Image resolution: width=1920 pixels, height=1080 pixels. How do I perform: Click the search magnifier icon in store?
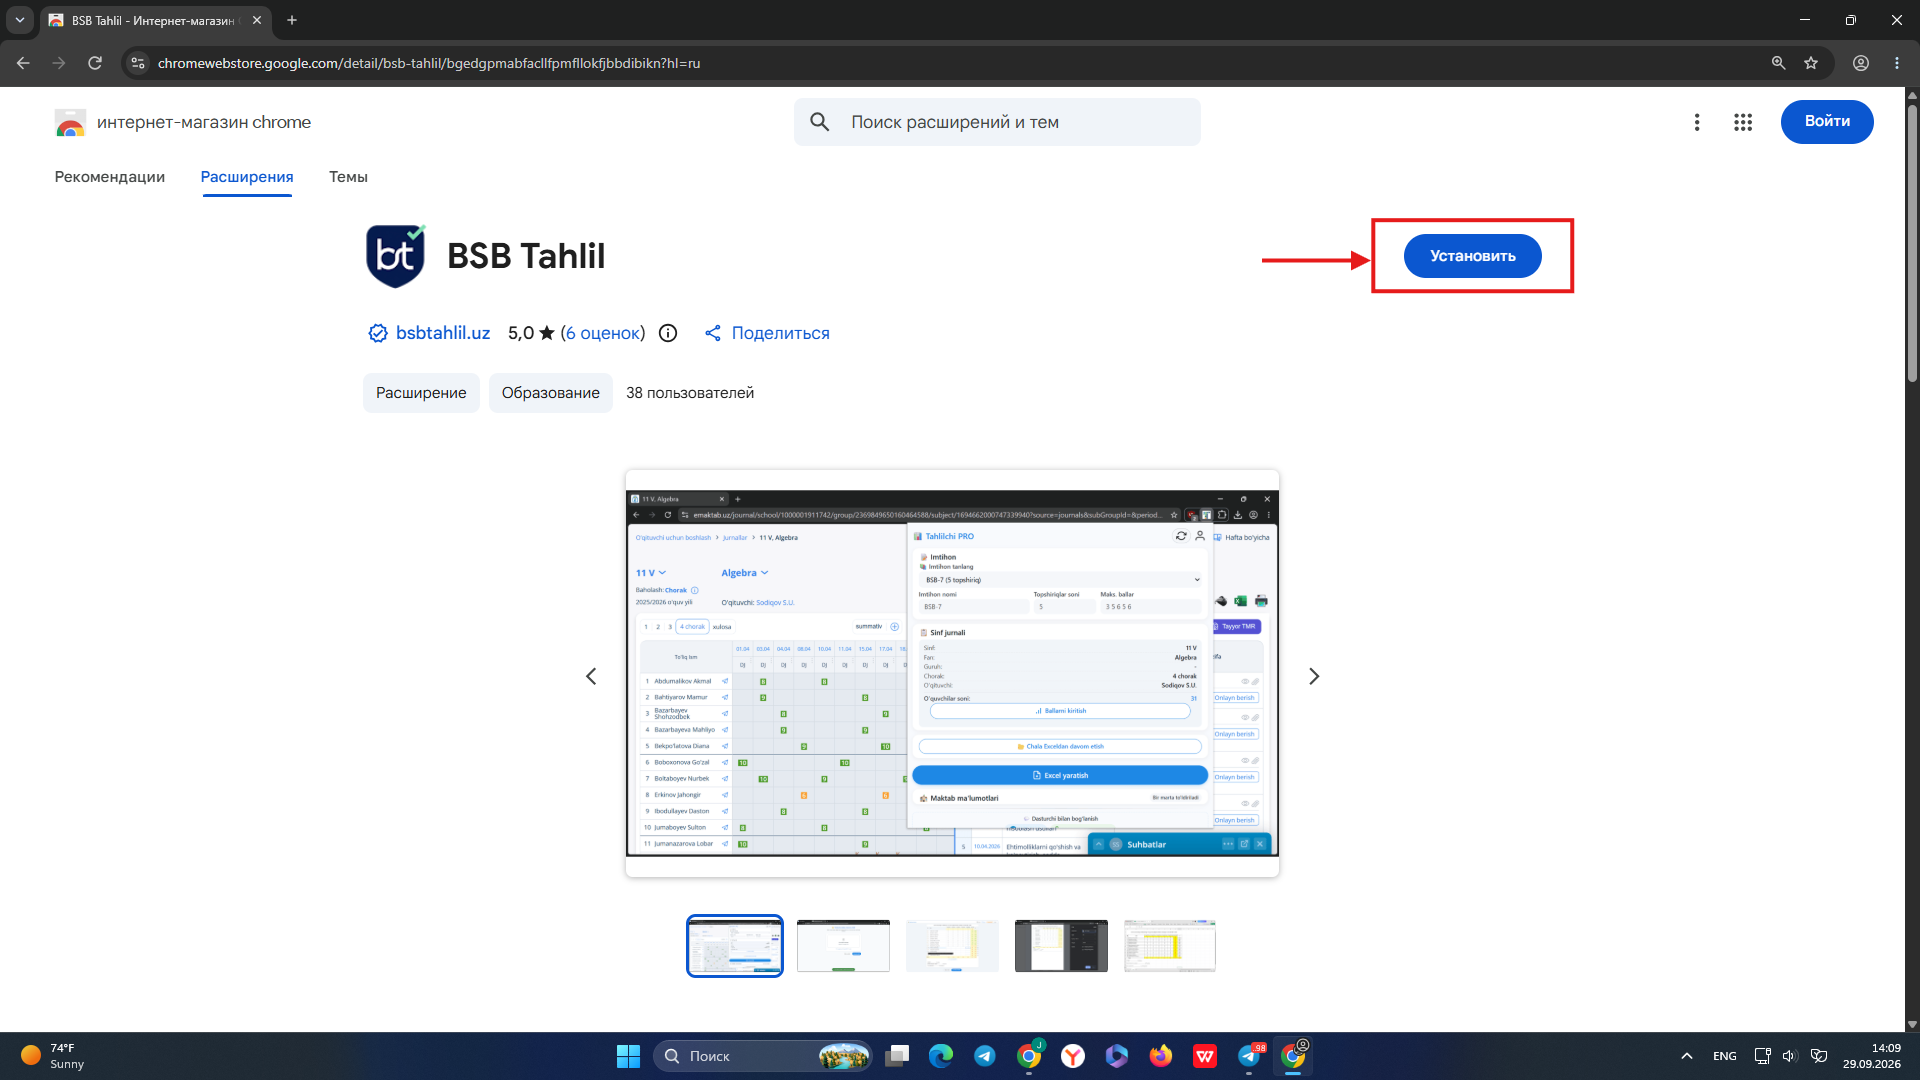coord(820,122)
